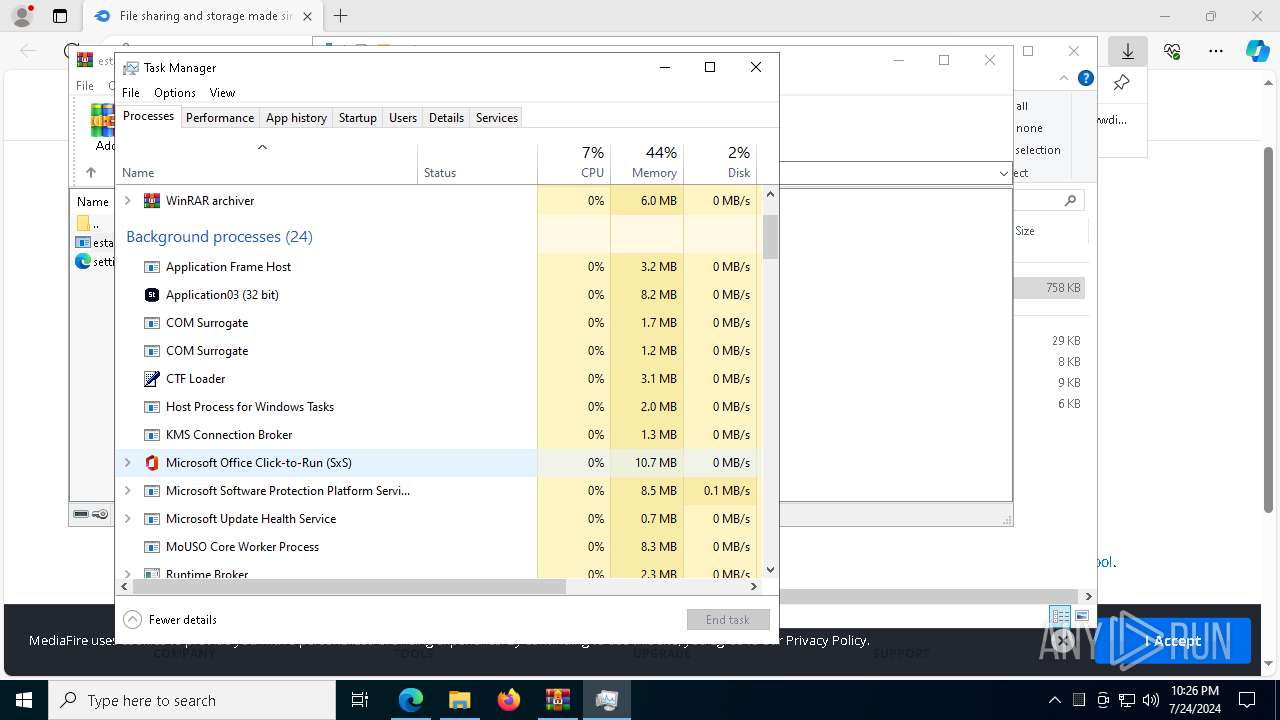The height and width of the screenshot is (720, 1280).
Task: Collapse to Fewer details
Action: point(170,620)
